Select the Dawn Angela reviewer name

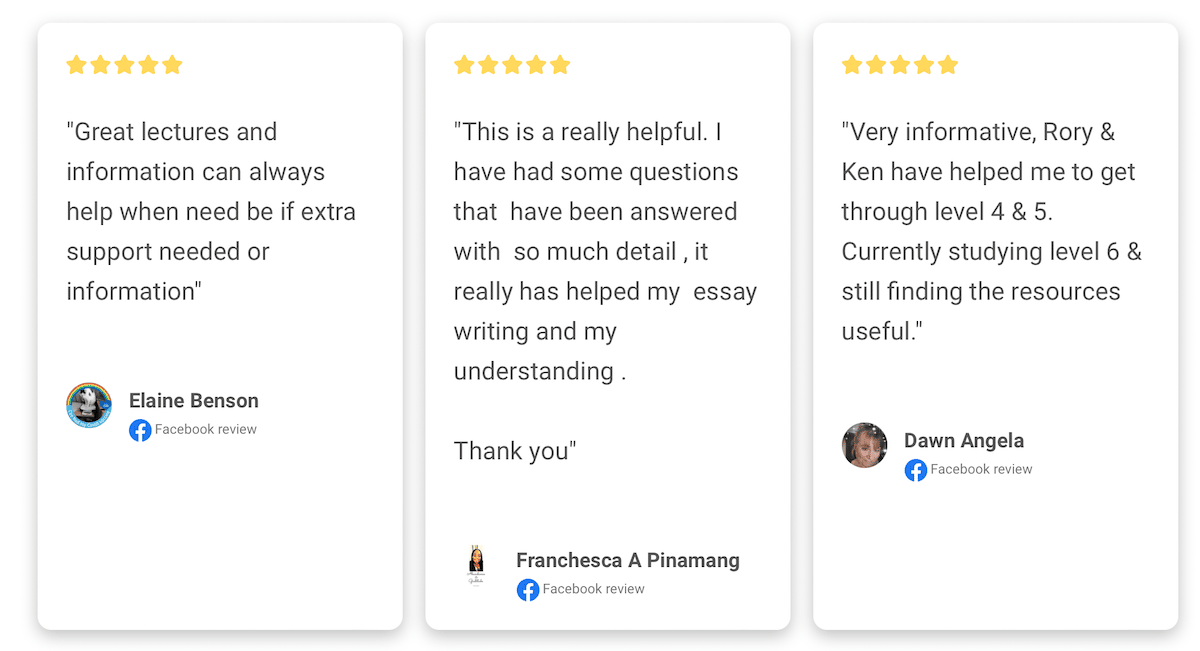[964, 441]
